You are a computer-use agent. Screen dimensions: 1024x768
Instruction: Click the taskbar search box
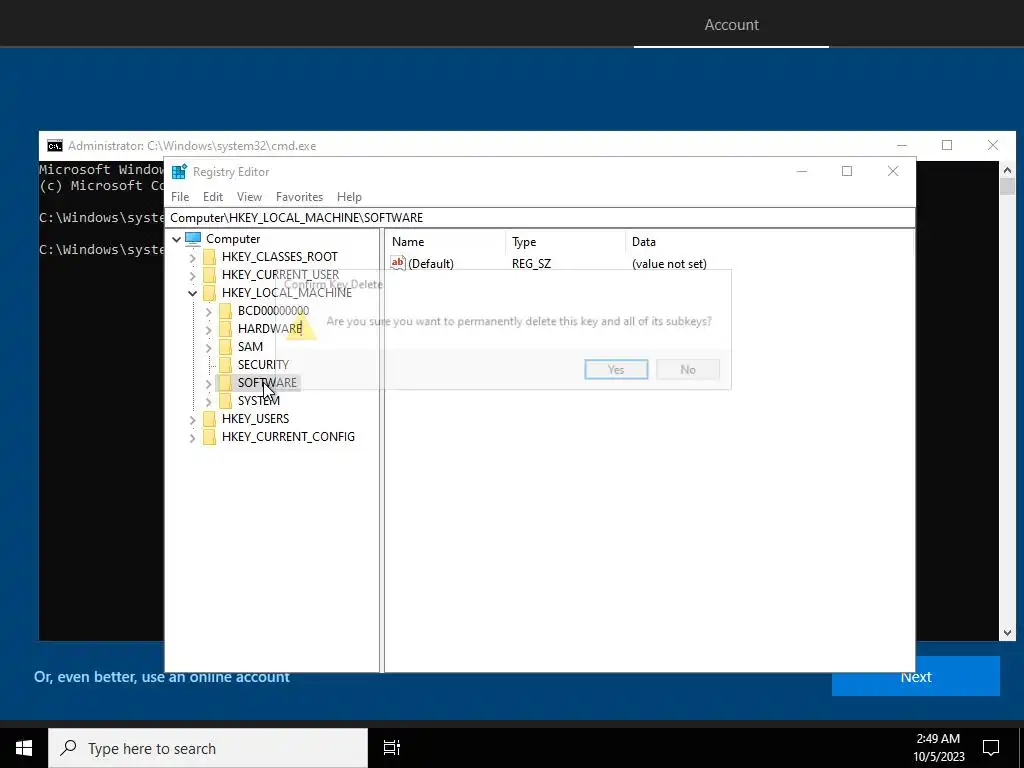tap(208, 748)
